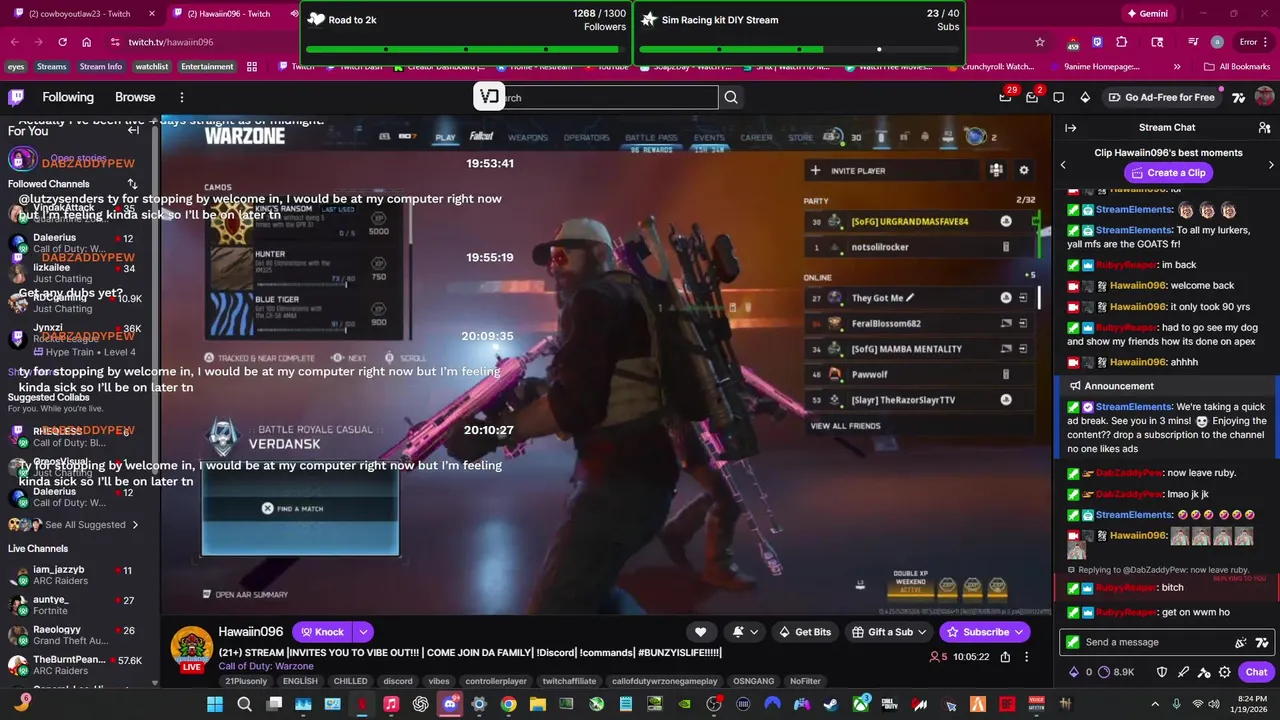Image resolution: width=1280 pixels, height=720 pixels.
Task: Click the Road to 2k followers progress bar
Action: 466,49
